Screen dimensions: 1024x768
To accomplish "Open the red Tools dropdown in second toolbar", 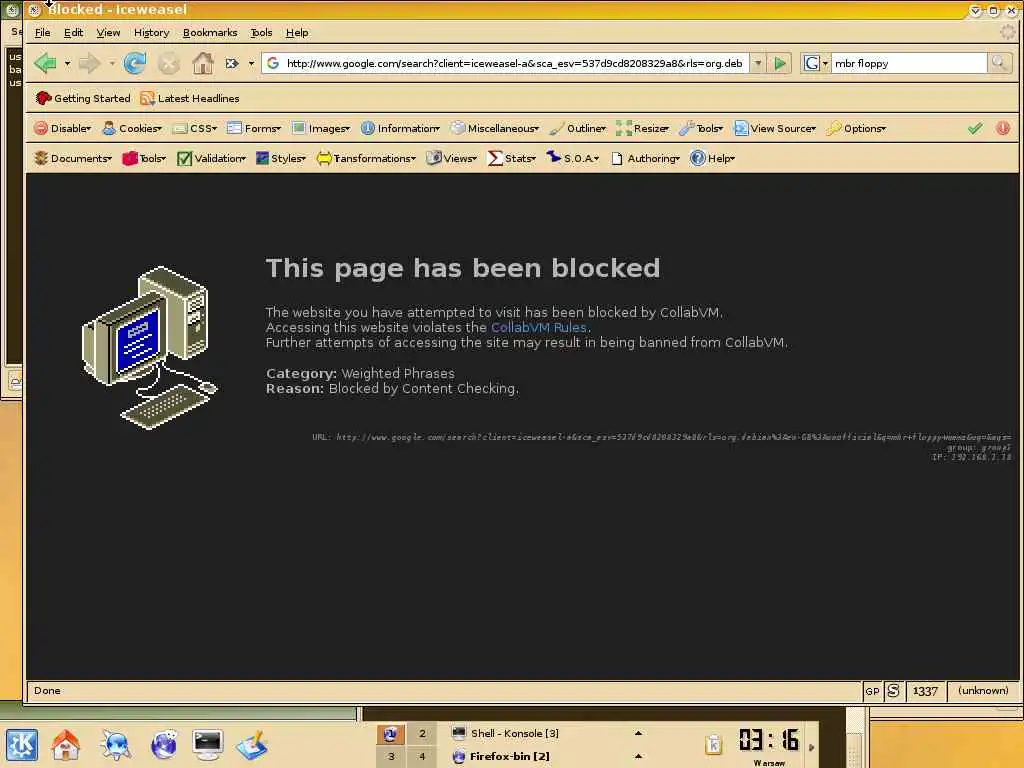I will 144,159.
